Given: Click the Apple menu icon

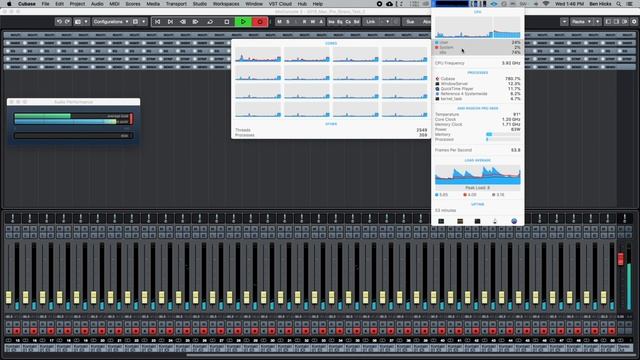Looking at the screenshot, I should 9,4.
